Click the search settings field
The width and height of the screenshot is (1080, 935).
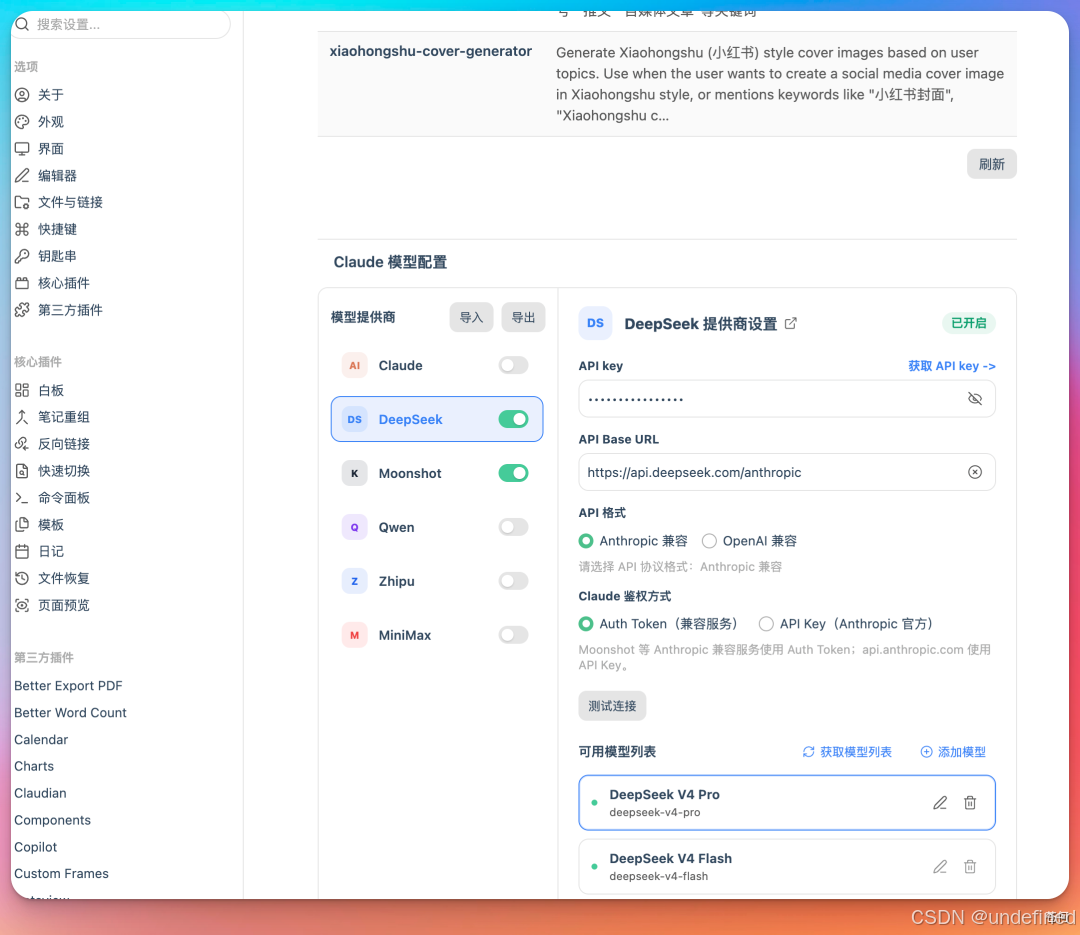tap(121, 25)
